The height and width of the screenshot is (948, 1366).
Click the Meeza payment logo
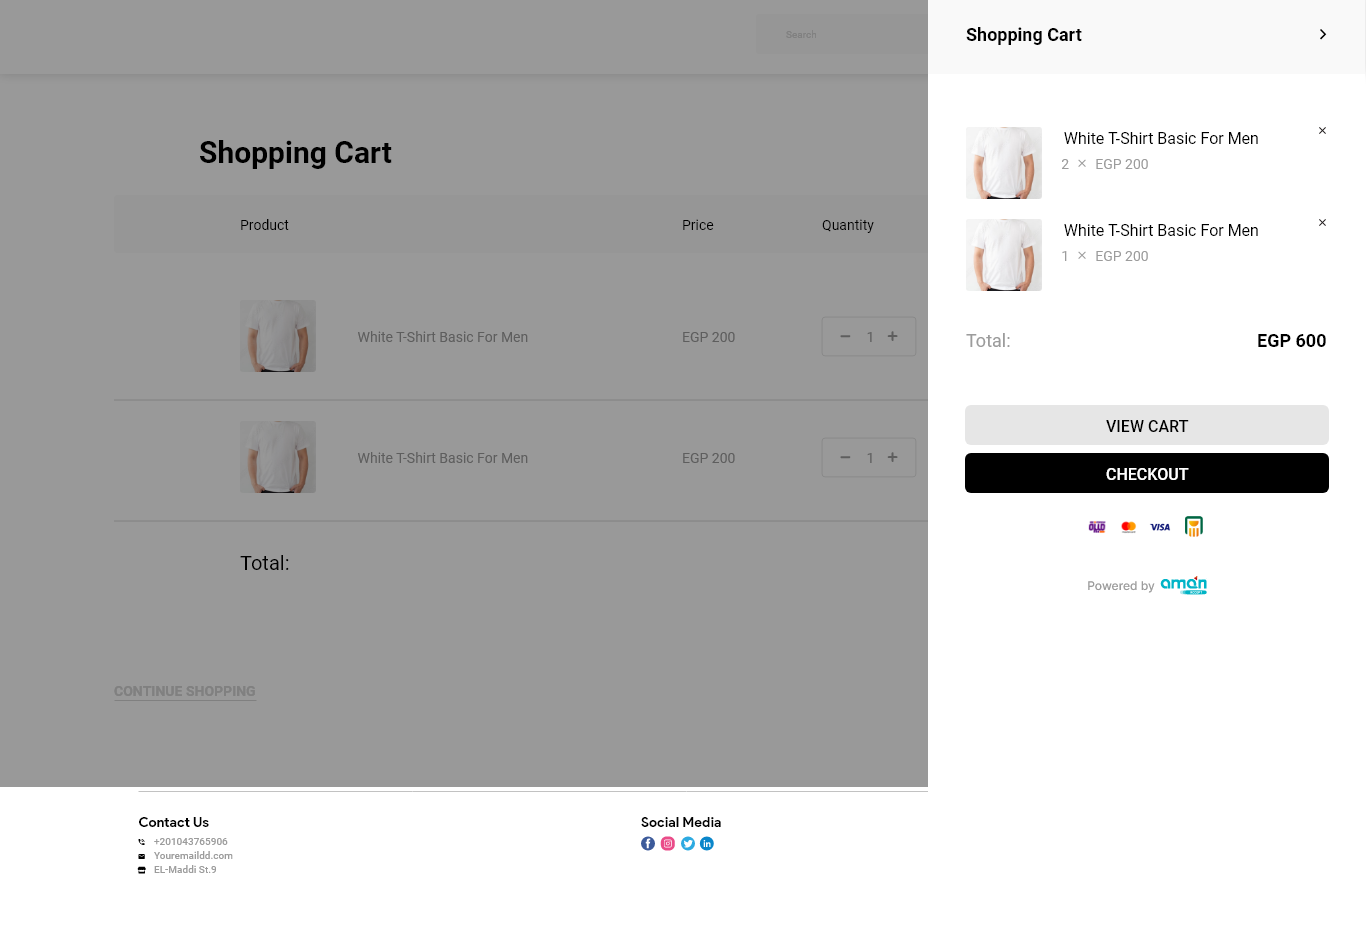1097,527
